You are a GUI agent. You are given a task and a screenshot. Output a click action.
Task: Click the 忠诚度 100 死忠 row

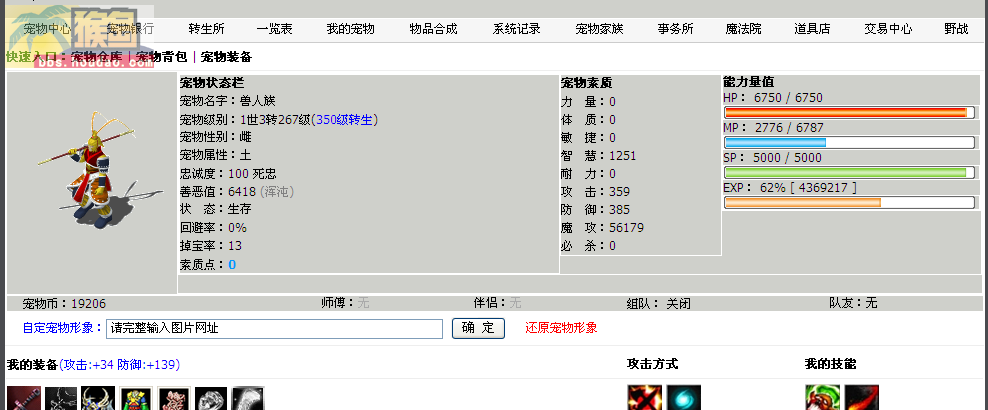coord(228,174)
